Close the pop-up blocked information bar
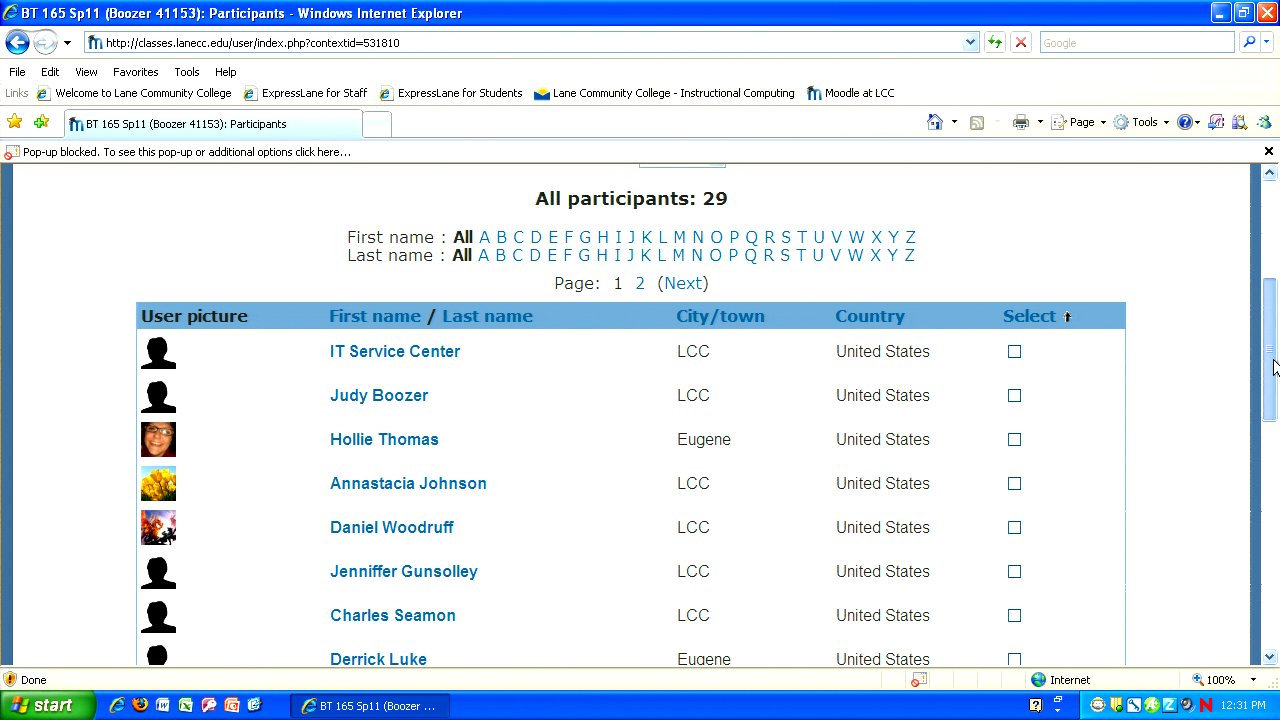The image size is (1280, 720). (1268, 152)
